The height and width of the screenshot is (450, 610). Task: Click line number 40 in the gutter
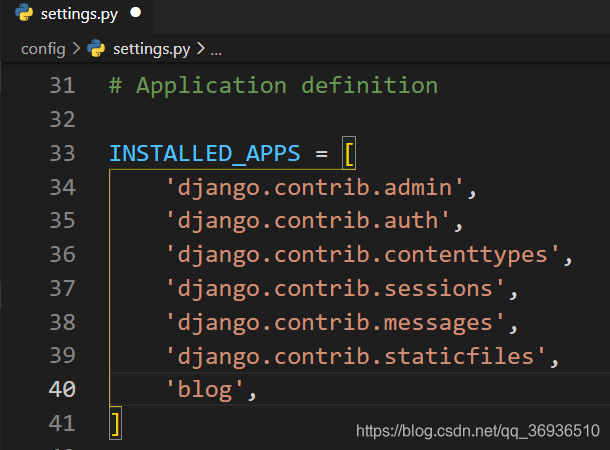coord(62,389)
